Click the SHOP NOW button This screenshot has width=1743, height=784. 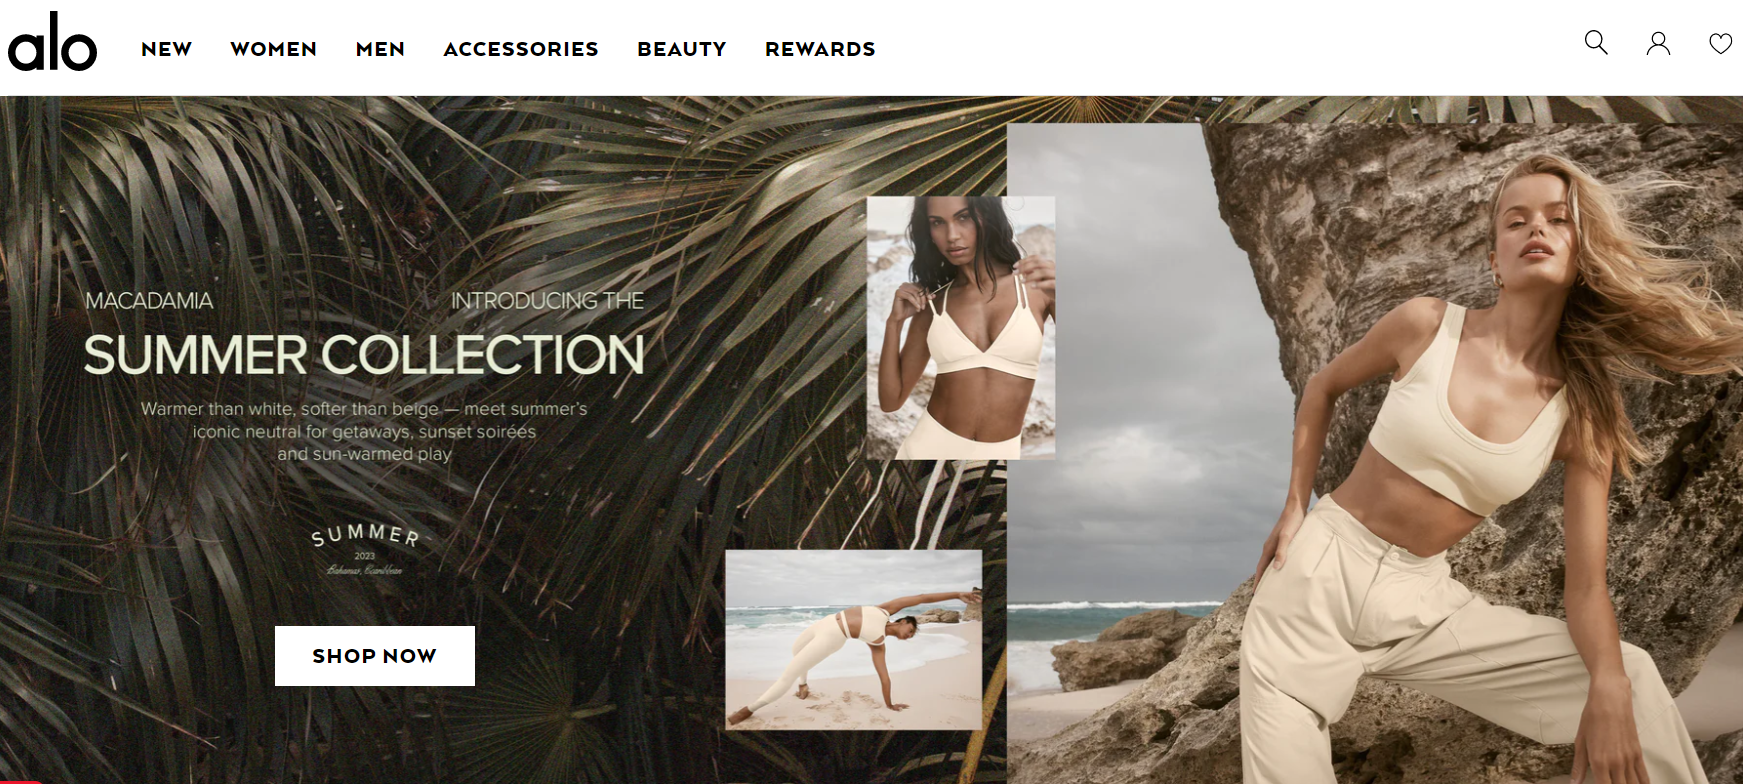[375, 656]
